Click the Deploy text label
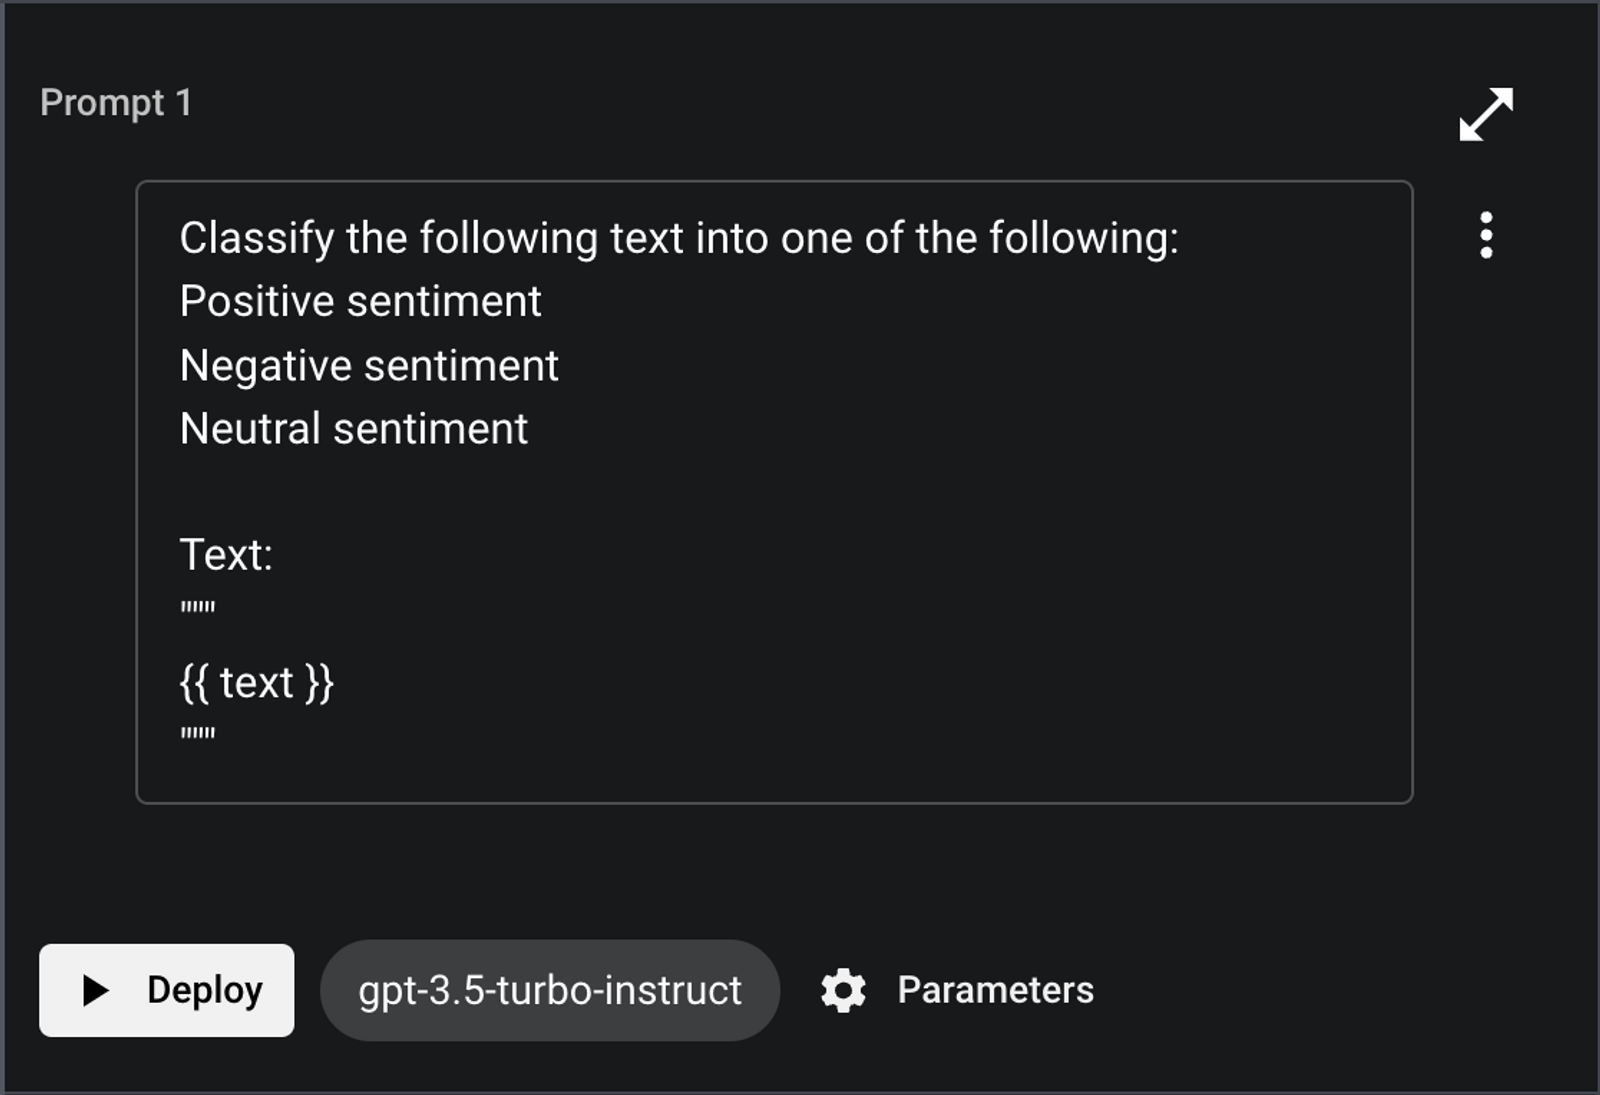The height and width of the screenshot is (1095, 1600). (205, 990)
